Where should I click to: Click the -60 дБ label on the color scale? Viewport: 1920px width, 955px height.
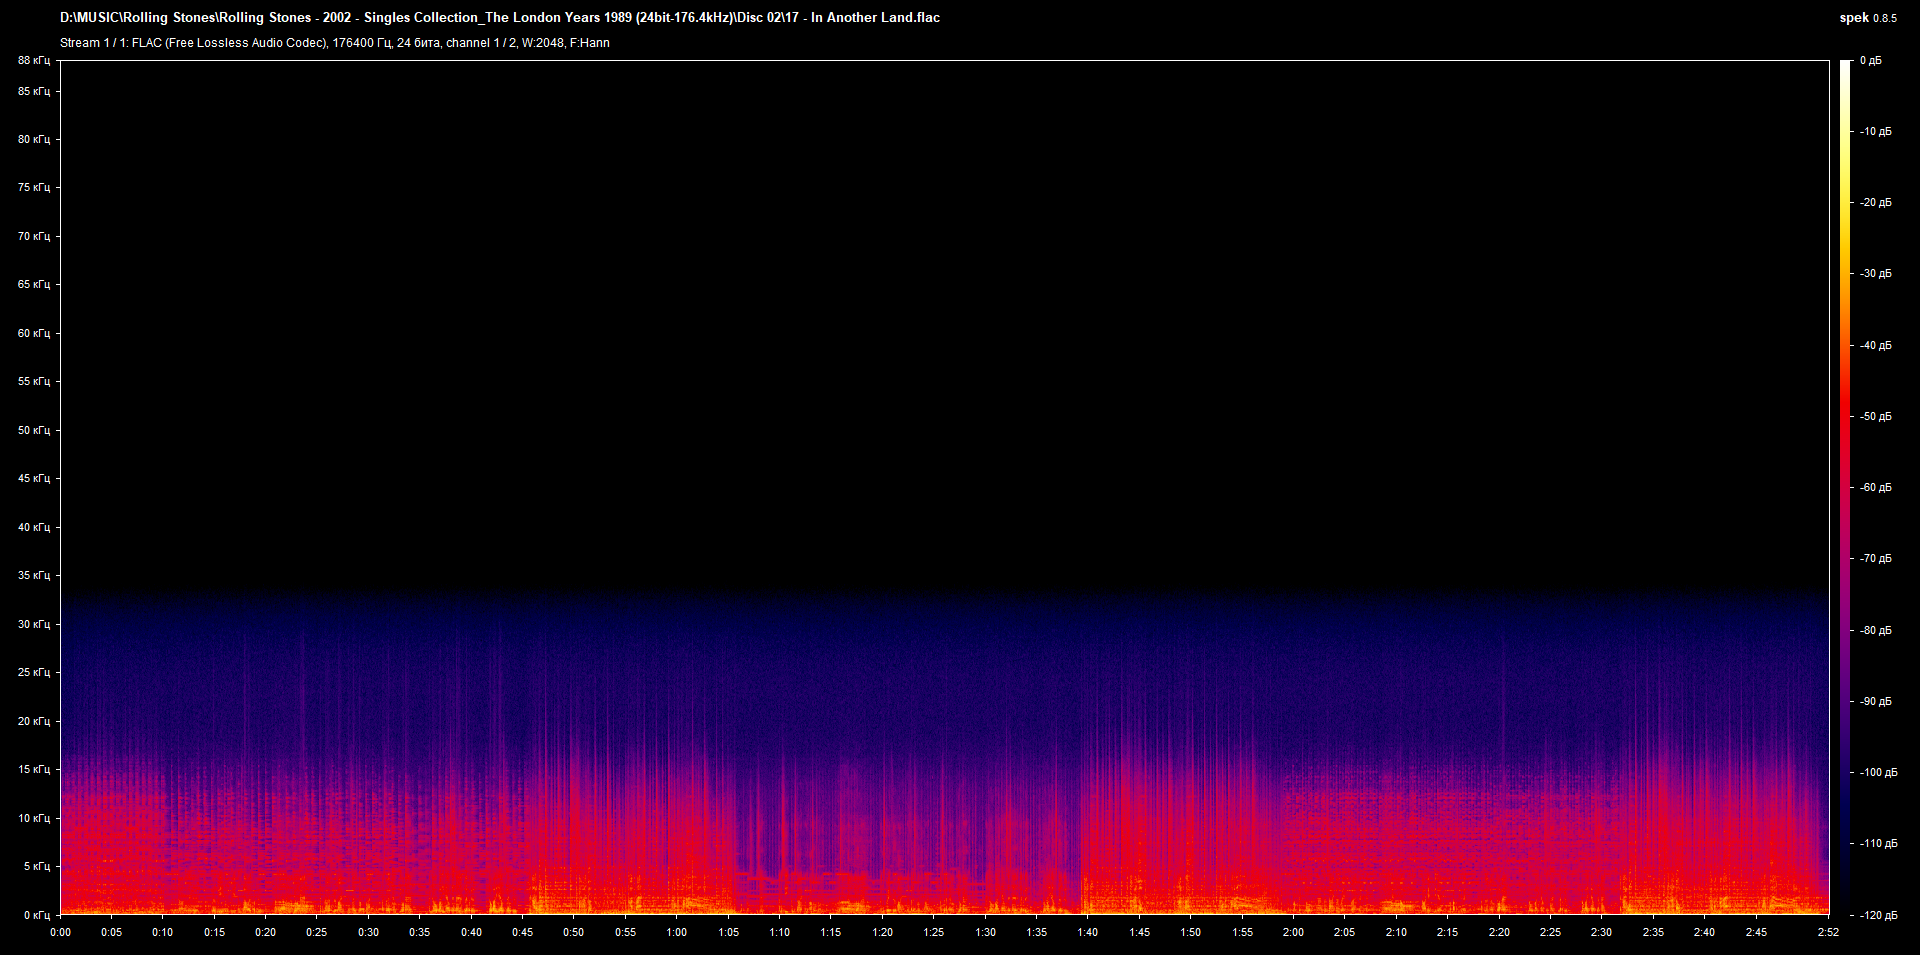(1877, 488)
